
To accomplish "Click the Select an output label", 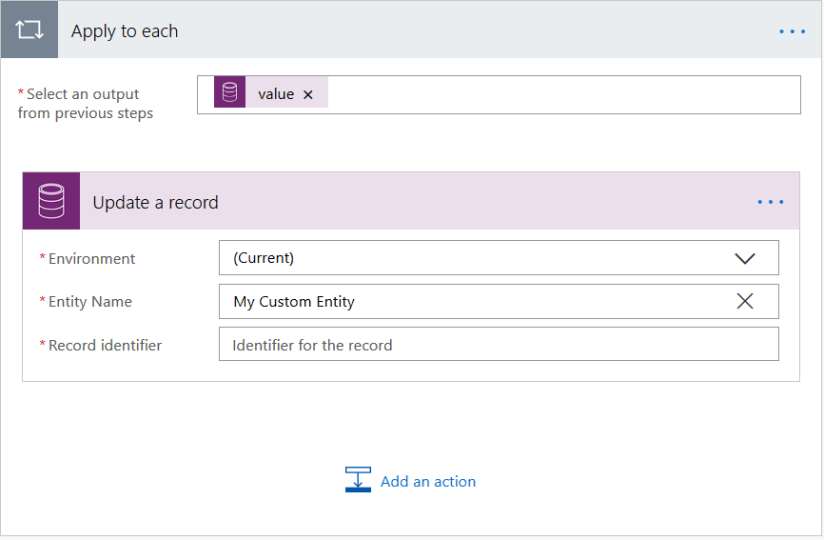I will coord(85,103).
